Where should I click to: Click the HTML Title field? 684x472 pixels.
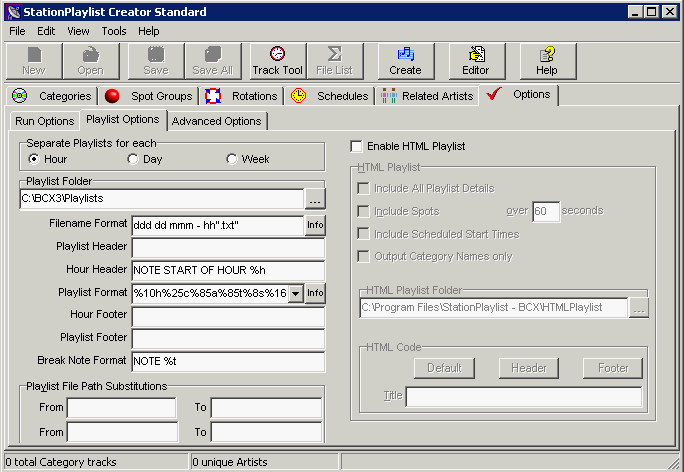click(524, 397)
